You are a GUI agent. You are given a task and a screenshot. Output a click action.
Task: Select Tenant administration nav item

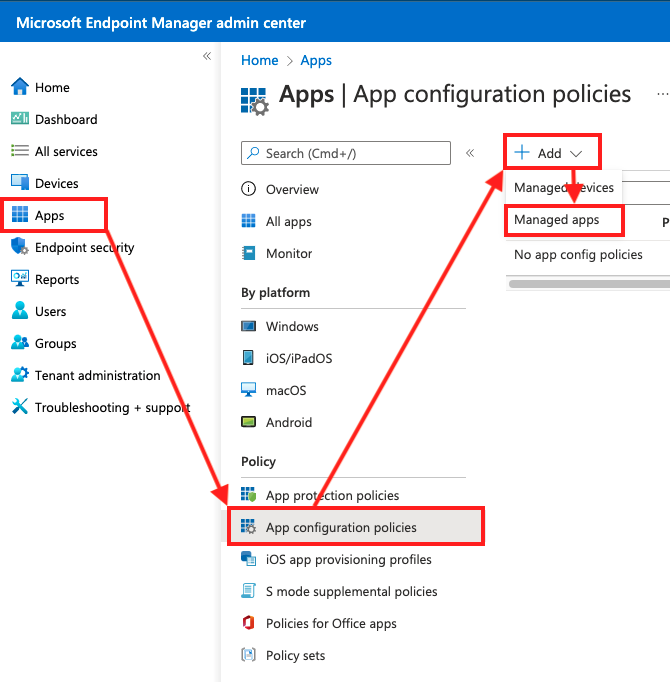coord(97,375)
